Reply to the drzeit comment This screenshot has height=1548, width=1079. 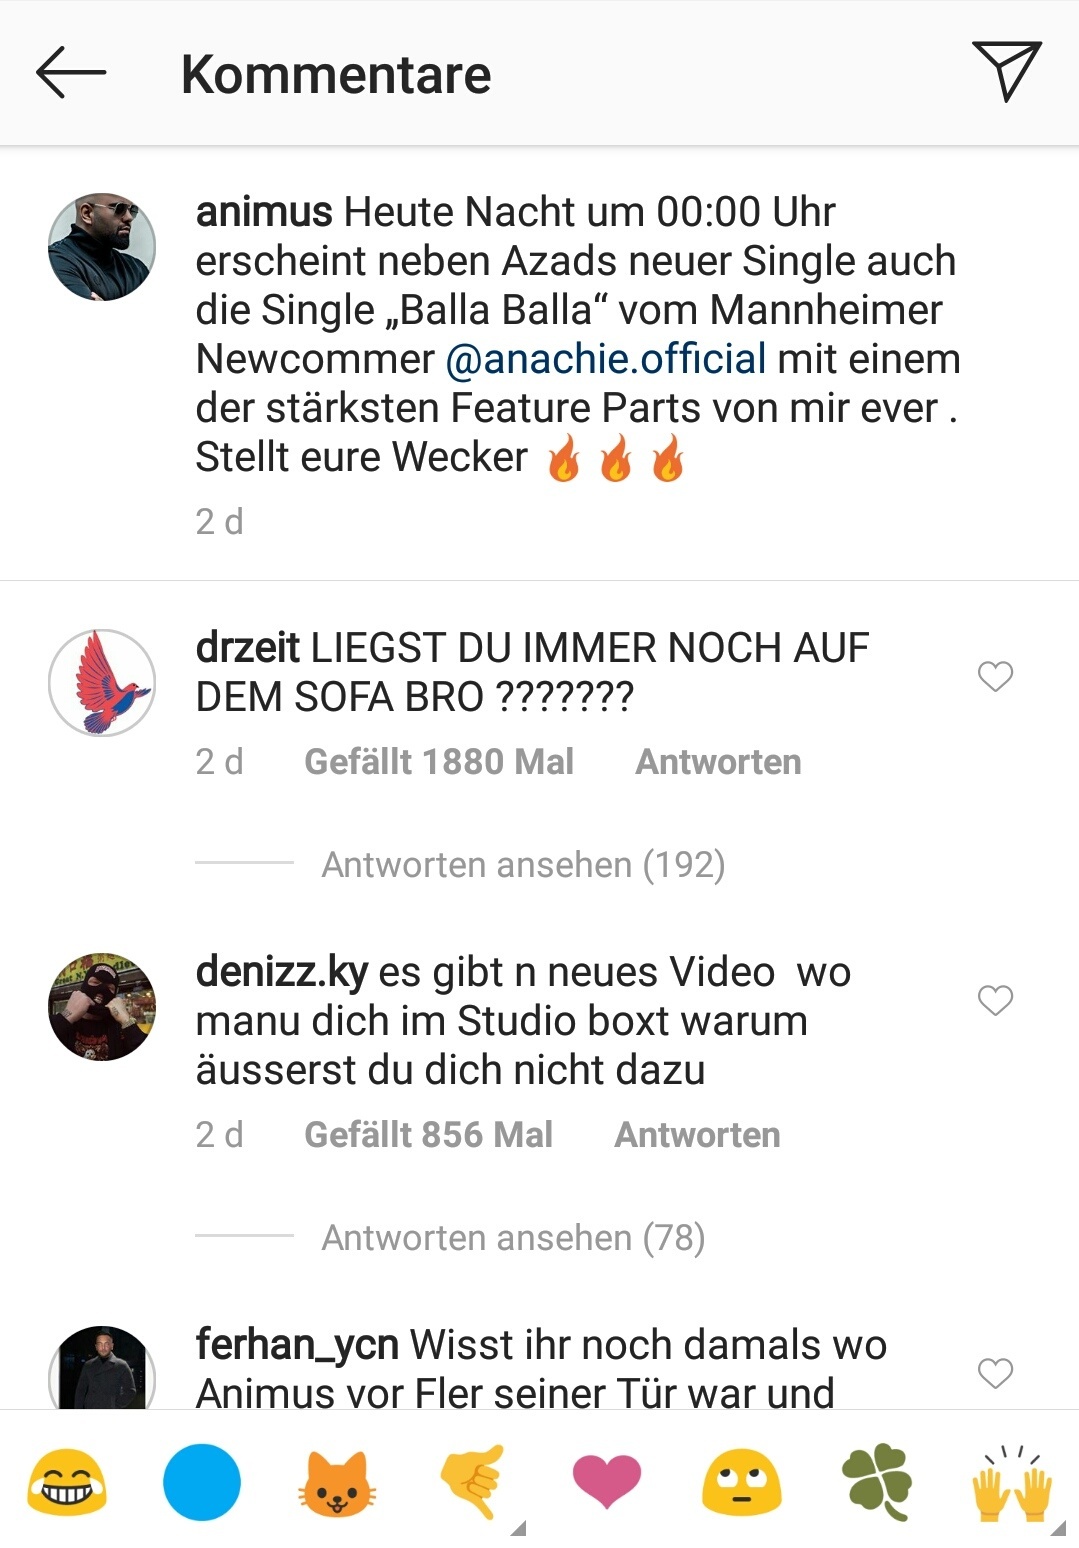click(718, 762)
